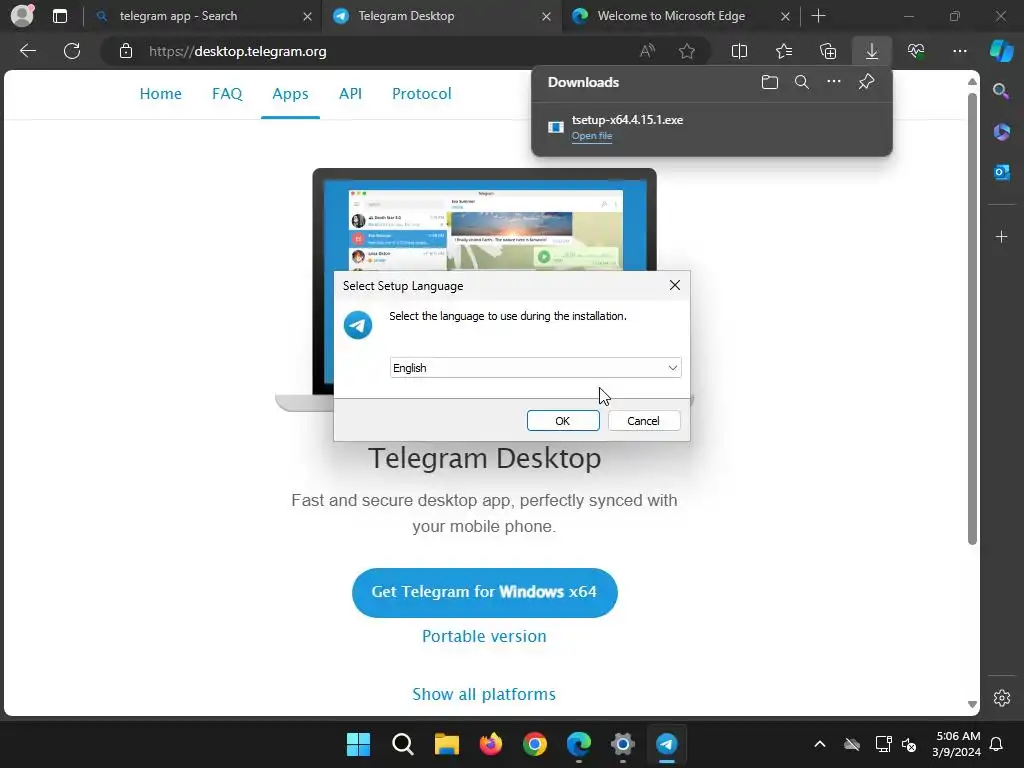Open the clock and date in taskbar
1024x768 pixels.
956,744
